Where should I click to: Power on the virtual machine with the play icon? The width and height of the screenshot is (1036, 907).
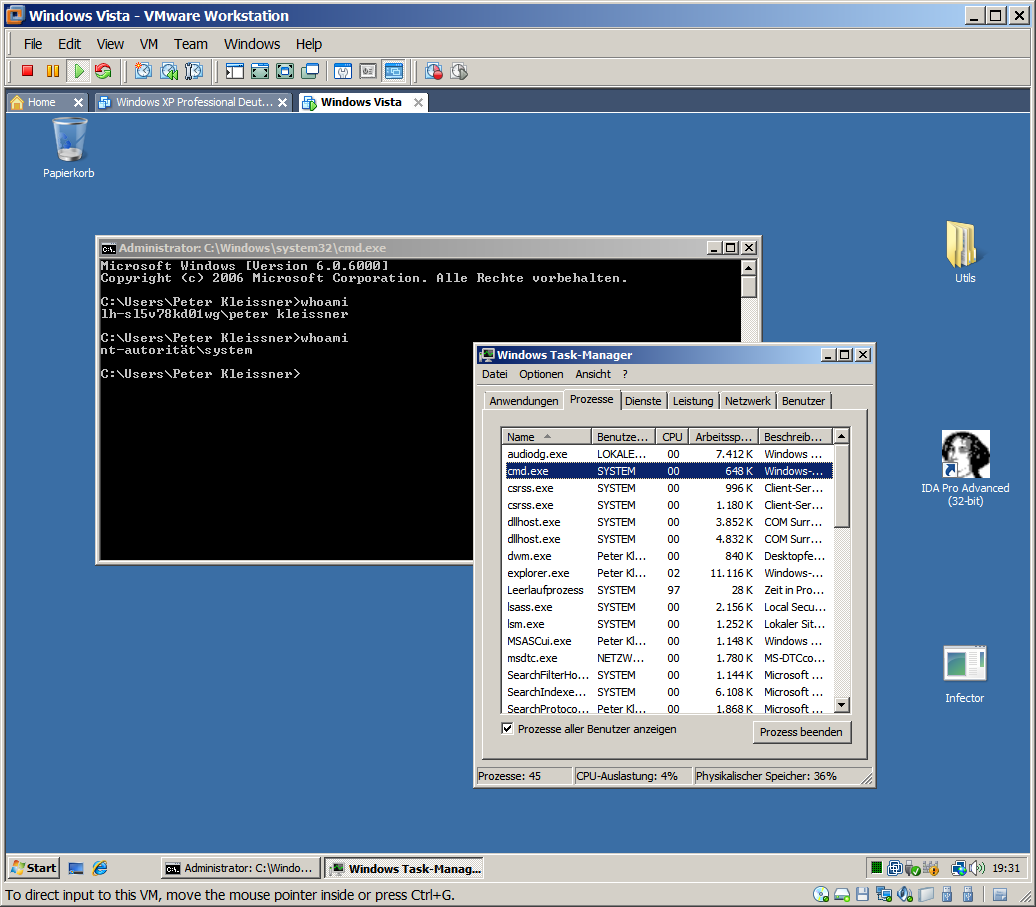click(79, 71)
